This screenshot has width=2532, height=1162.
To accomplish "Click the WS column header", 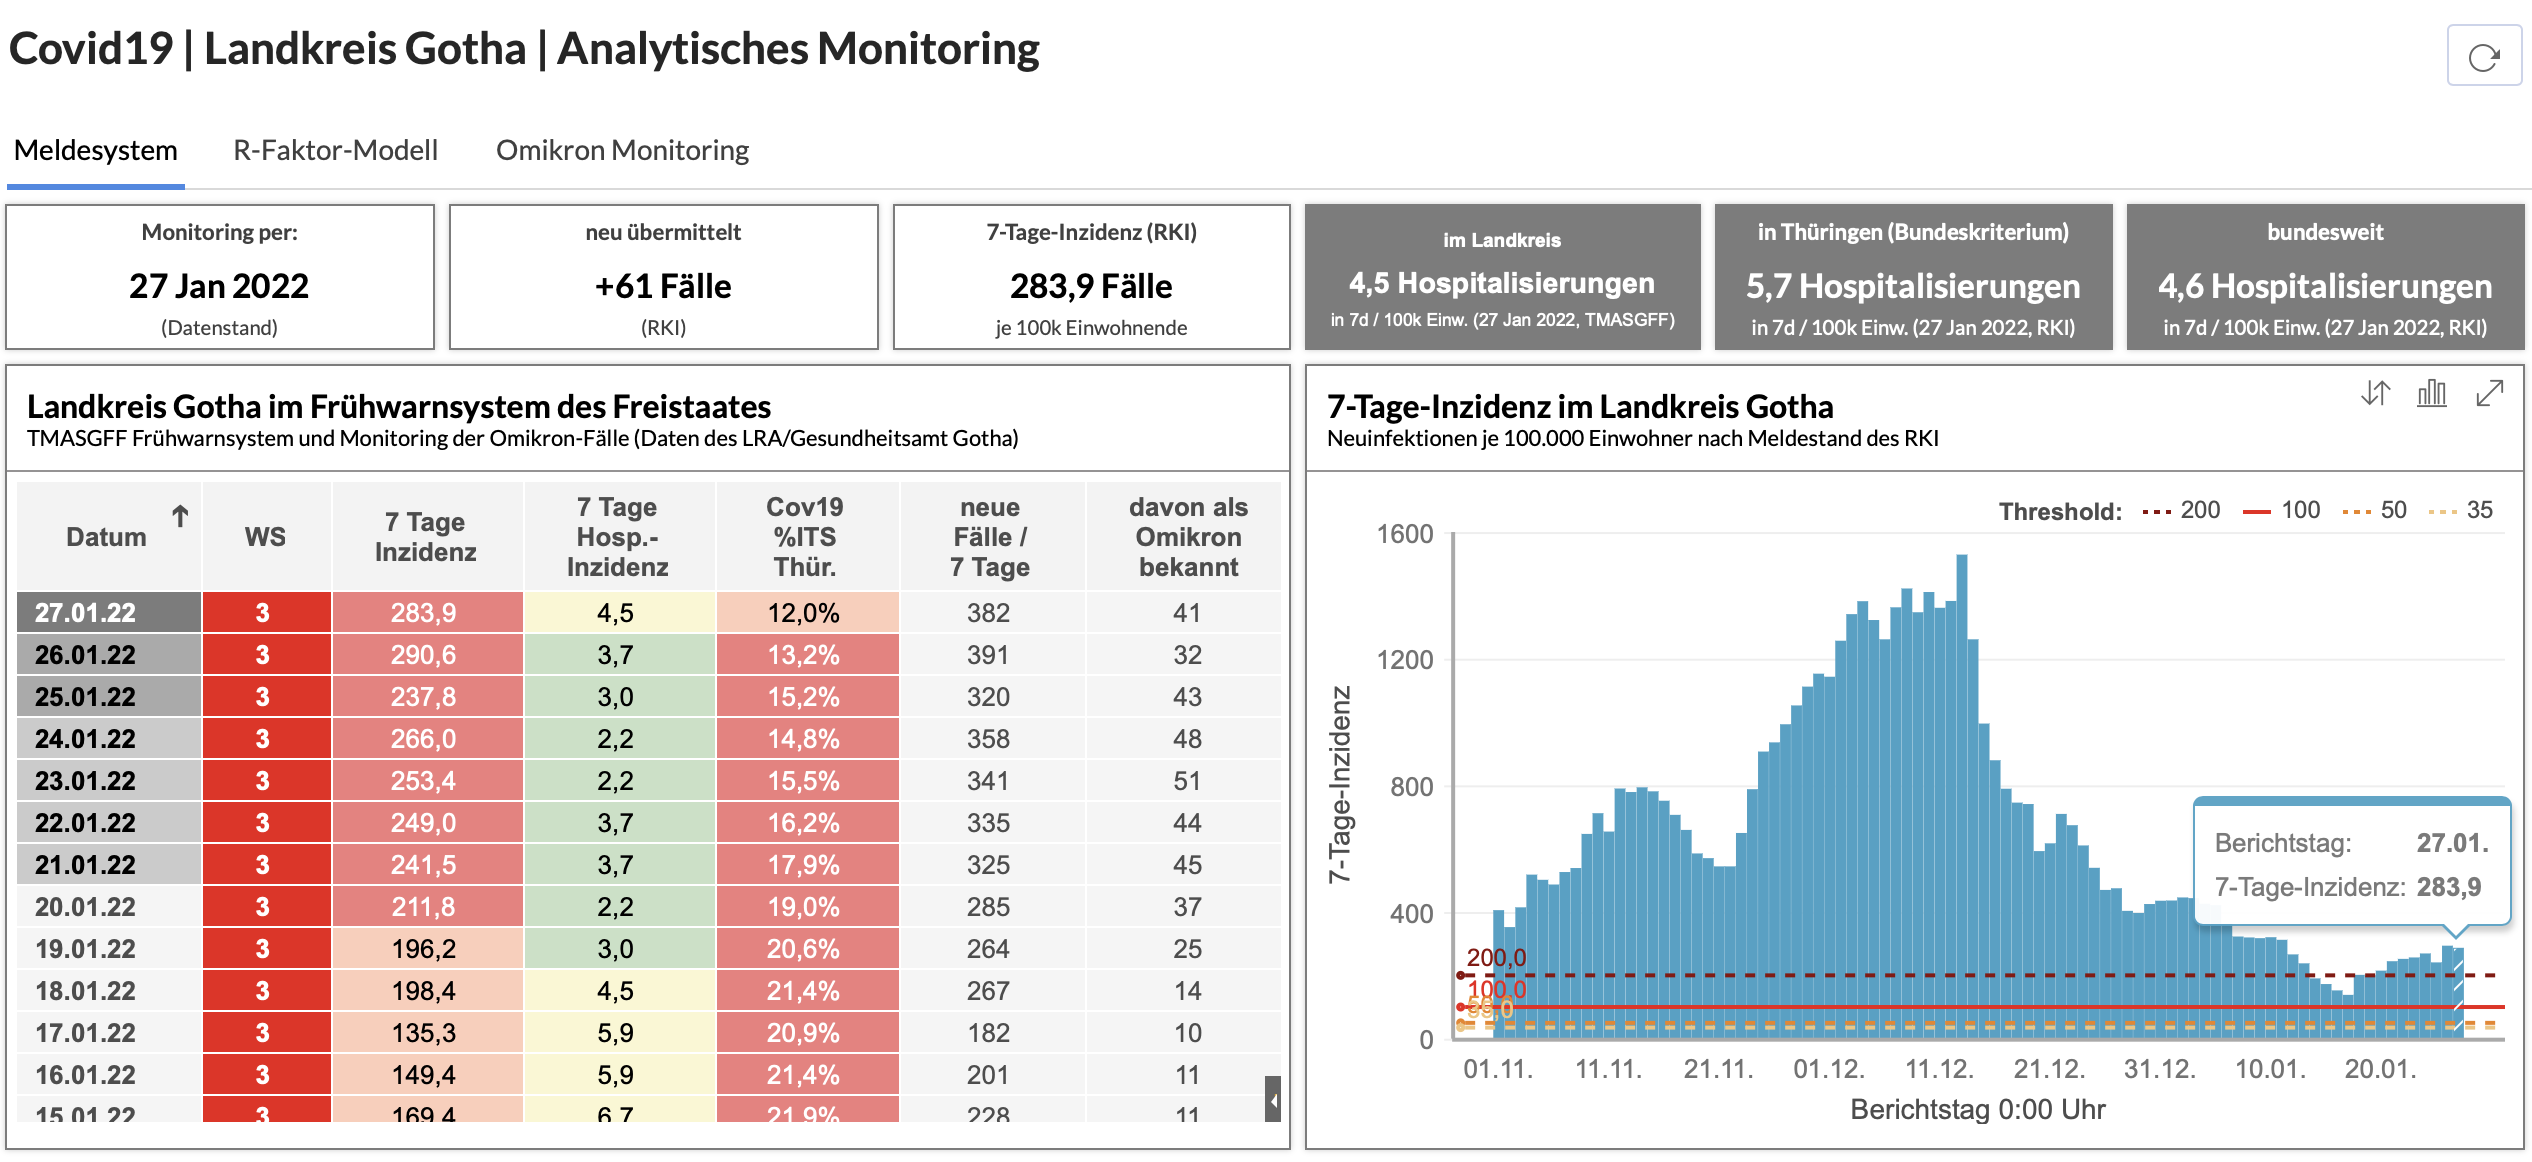I will [265, 537].
